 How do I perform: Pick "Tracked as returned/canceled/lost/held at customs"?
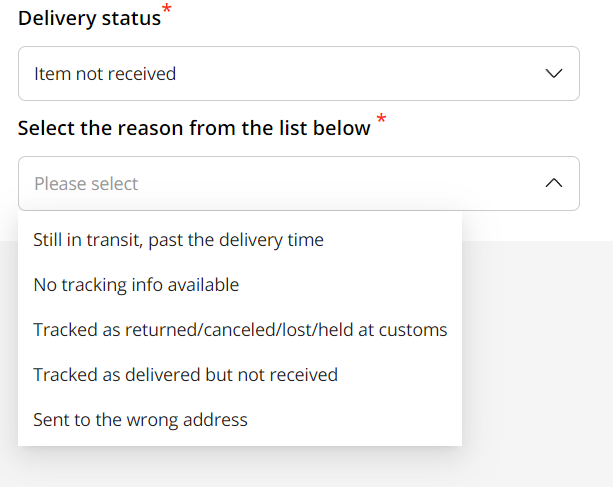pyautogui.click(x=240, y=330)
